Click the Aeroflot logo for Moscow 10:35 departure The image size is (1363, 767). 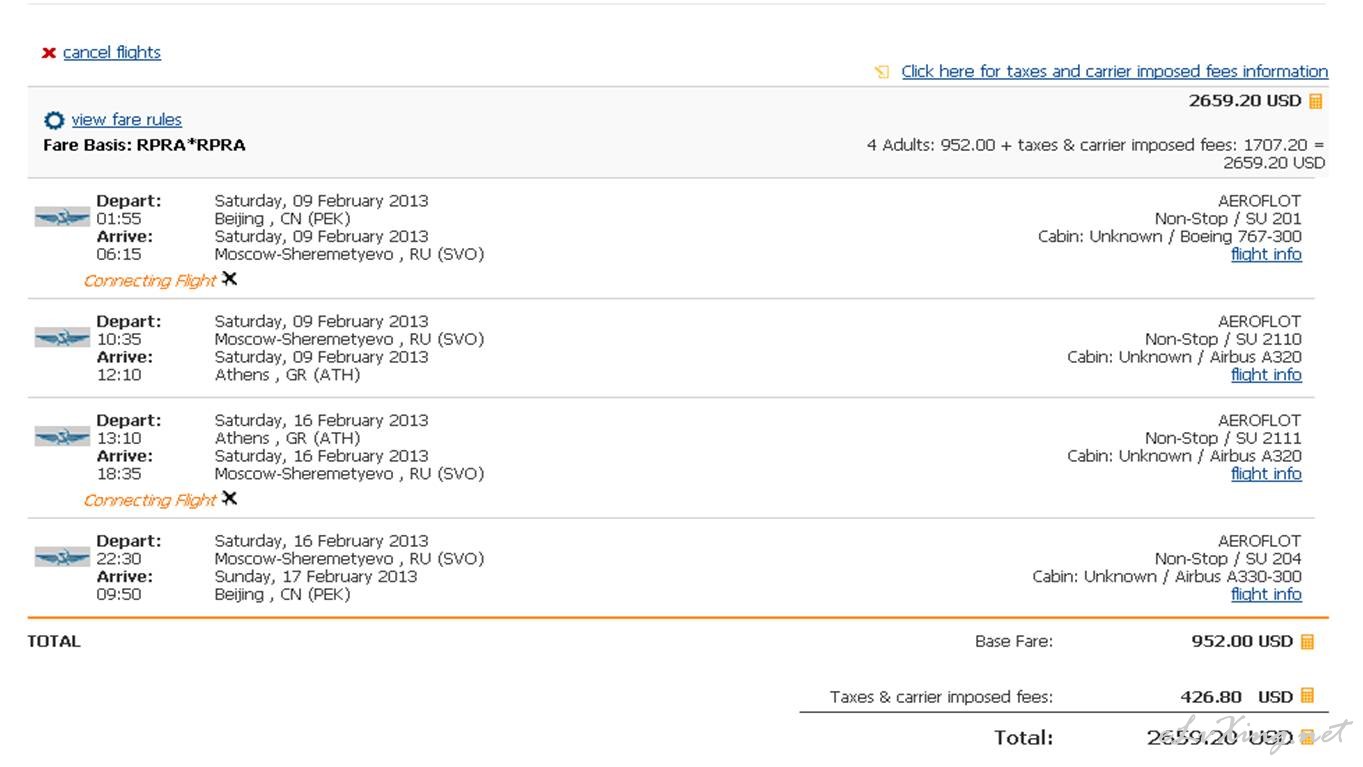[62, 338]
